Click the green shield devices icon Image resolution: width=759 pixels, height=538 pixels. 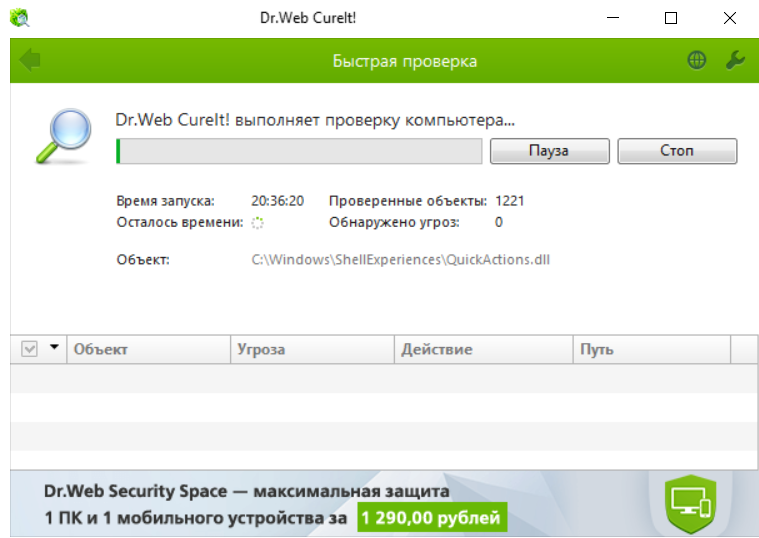pyautogui.click(x=690, y=504)
